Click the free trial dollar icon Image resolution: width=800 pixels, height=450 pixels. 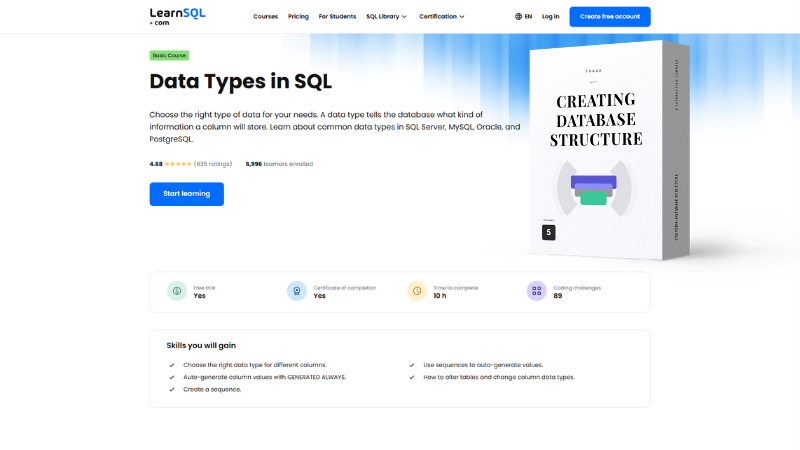click(x=177, y=291)
